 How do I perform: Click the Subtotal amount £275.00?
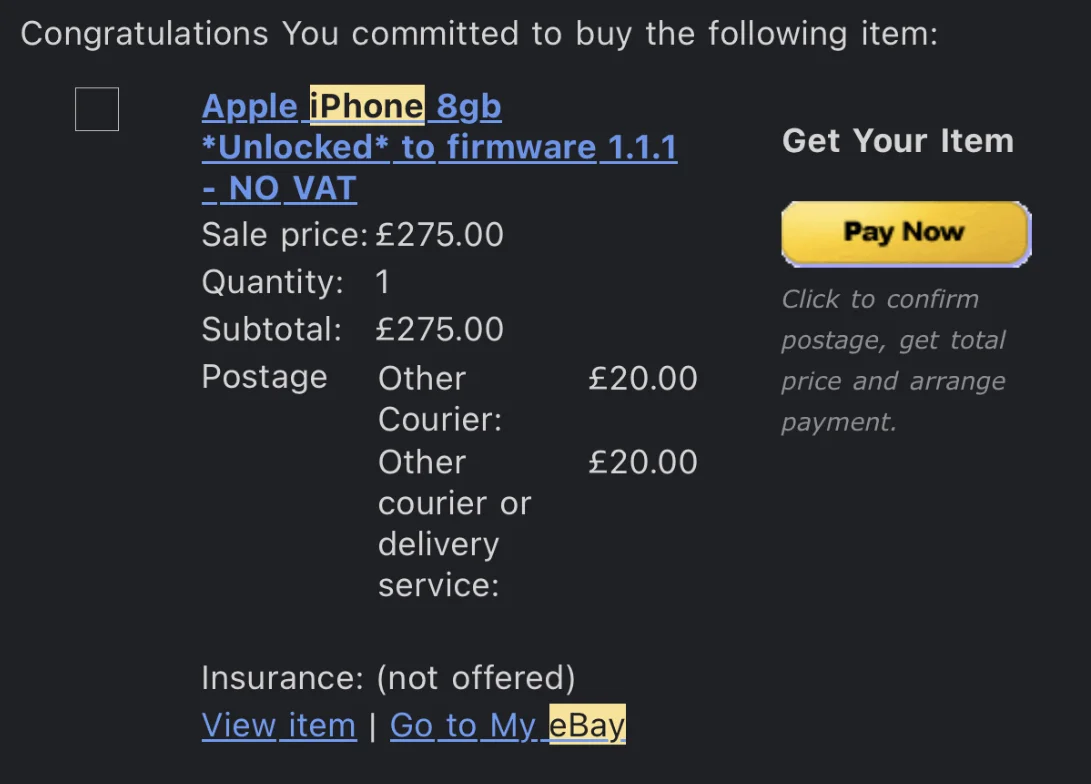click(439, 329)
